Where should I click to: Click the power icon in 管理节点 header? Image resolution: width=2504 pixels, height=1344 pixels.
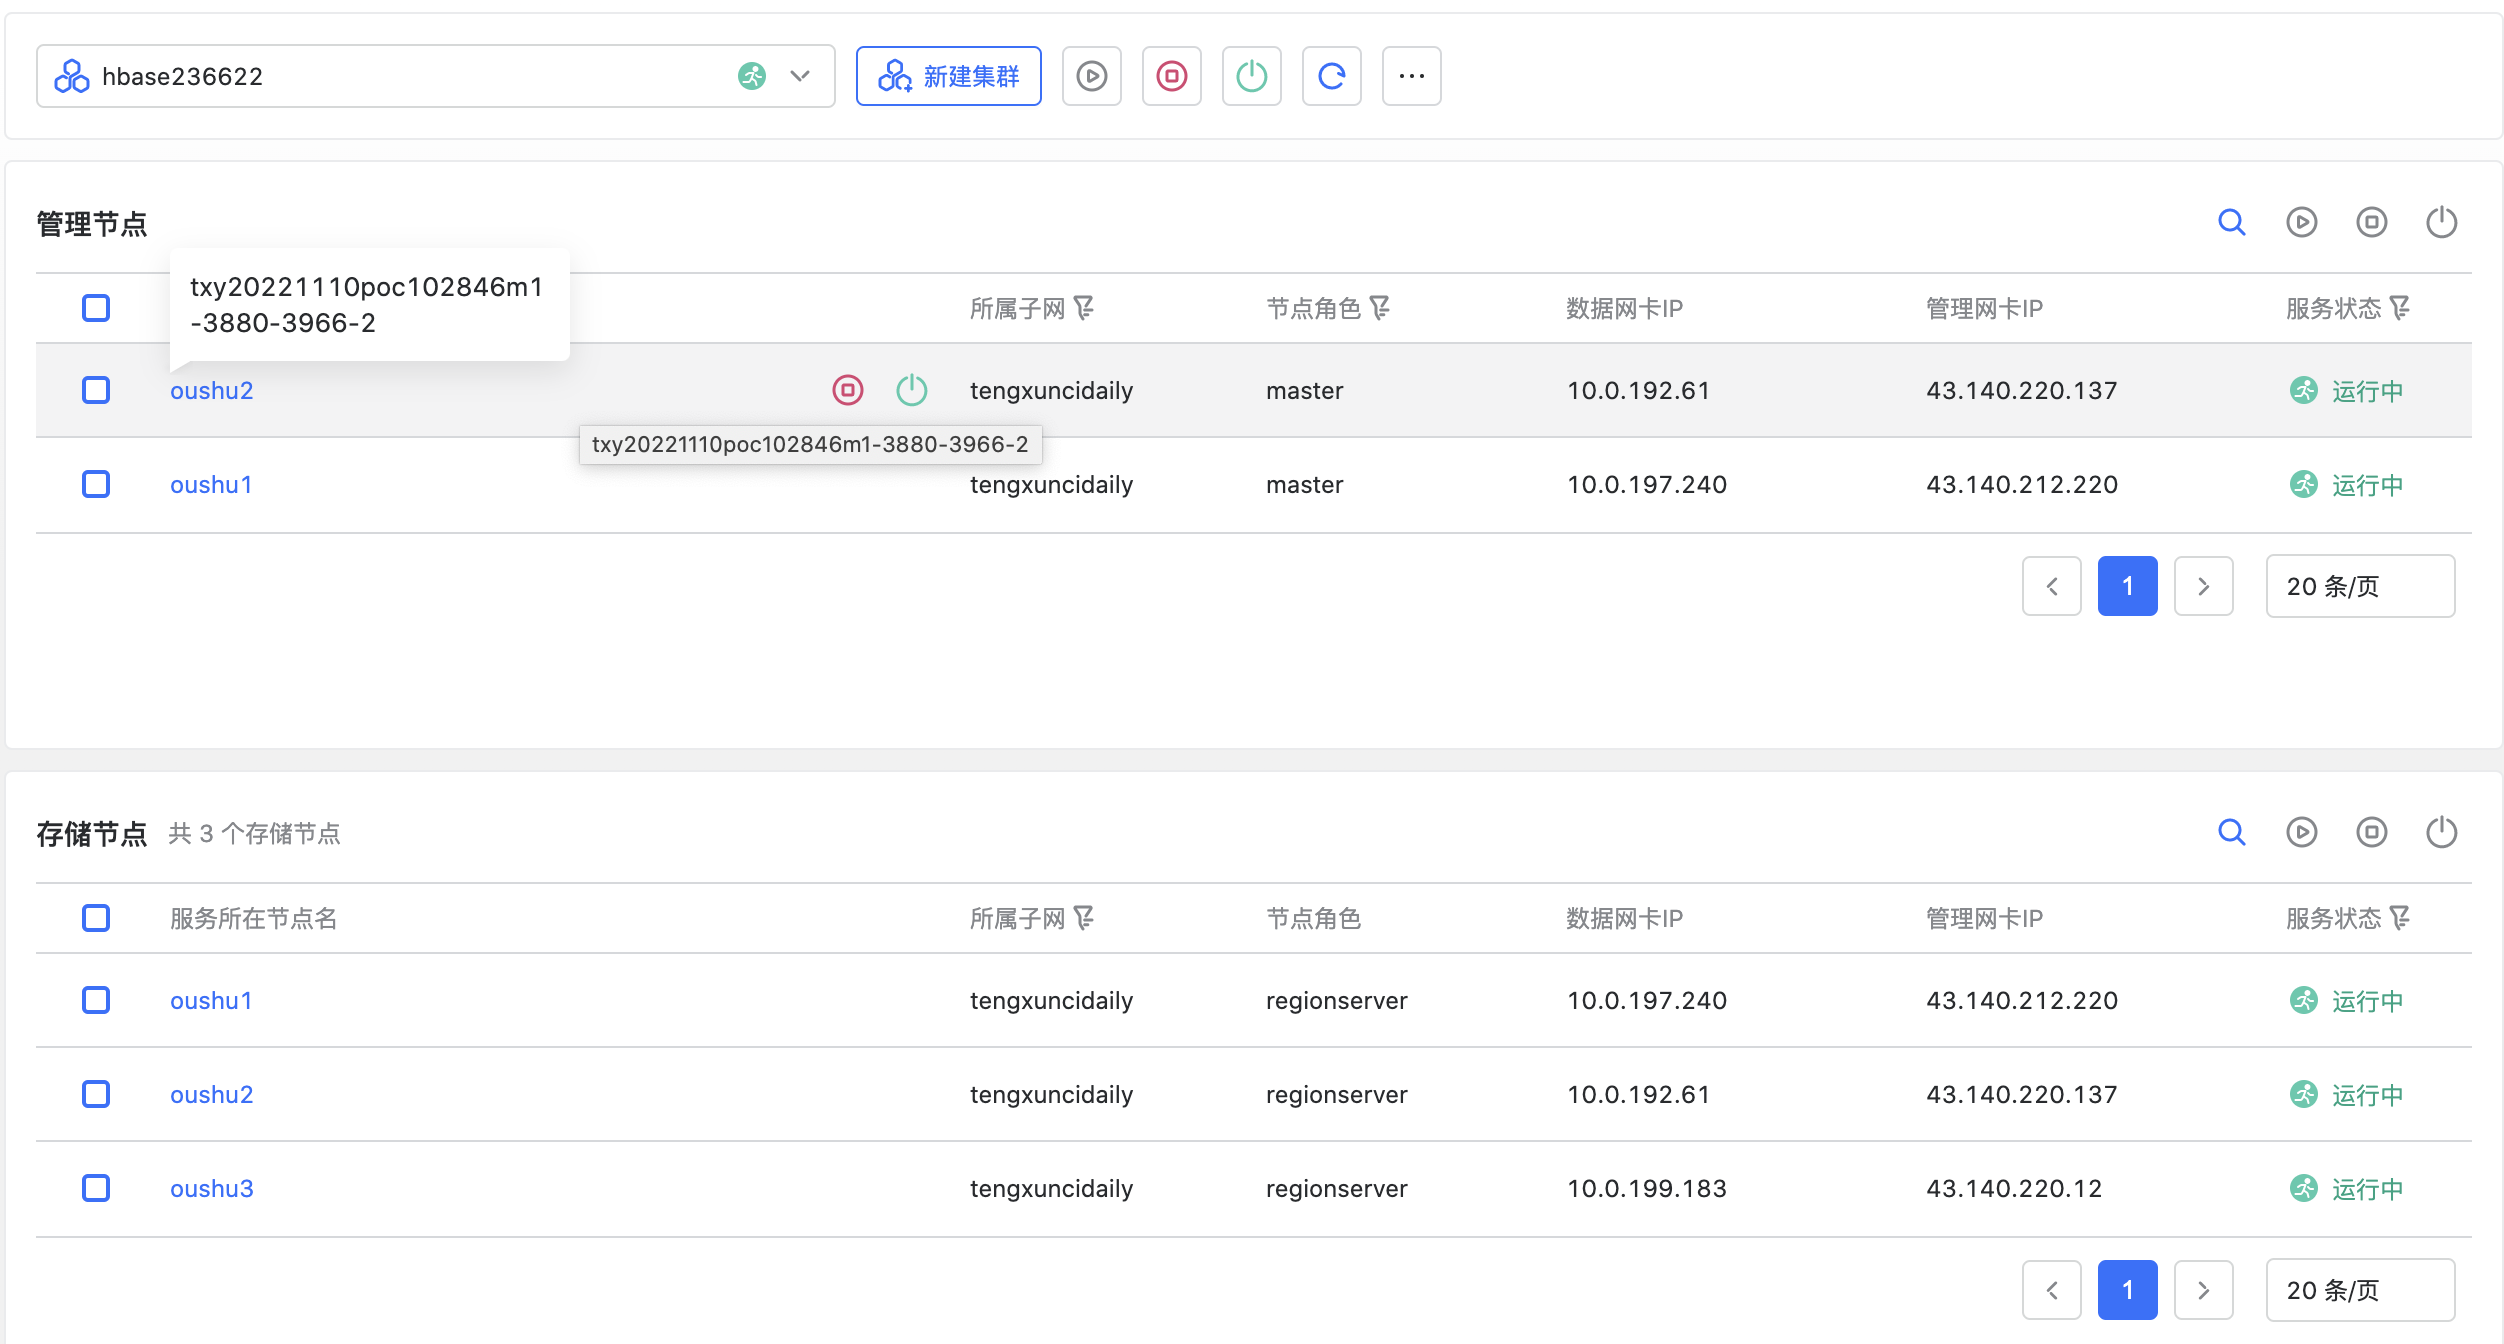coord(2441,222)
